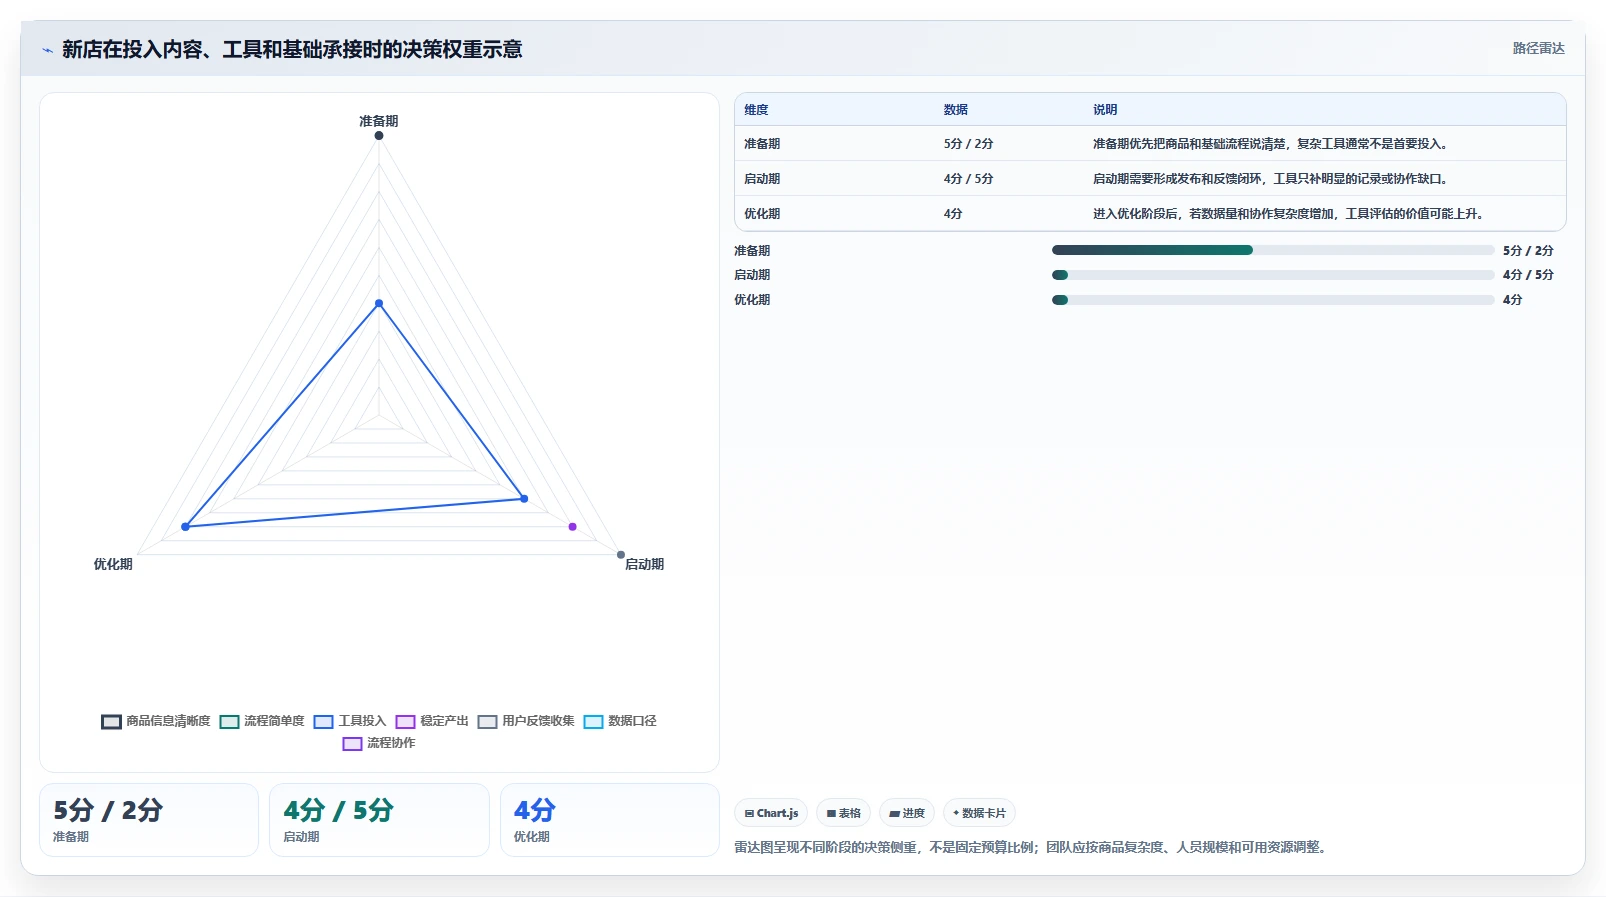Toggle the 商品信息清晰度 legend item
This screenshot has height=897, width=1606.
(x=156, y=721)
